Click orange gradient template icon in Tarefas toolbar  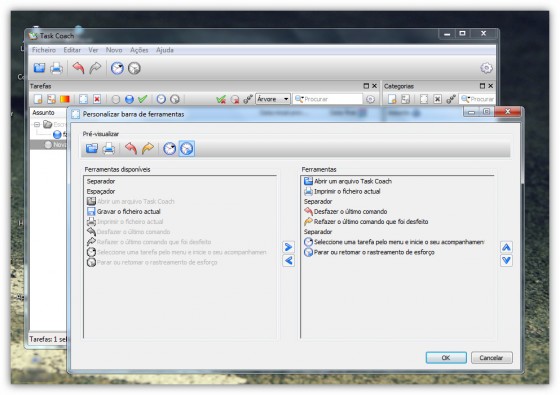(x=65, y=99)
